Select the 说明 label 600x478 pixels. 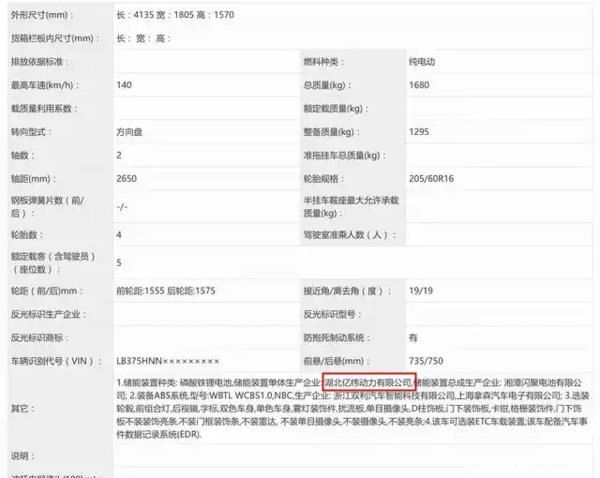pyautogui.click(x=22, y=456)
